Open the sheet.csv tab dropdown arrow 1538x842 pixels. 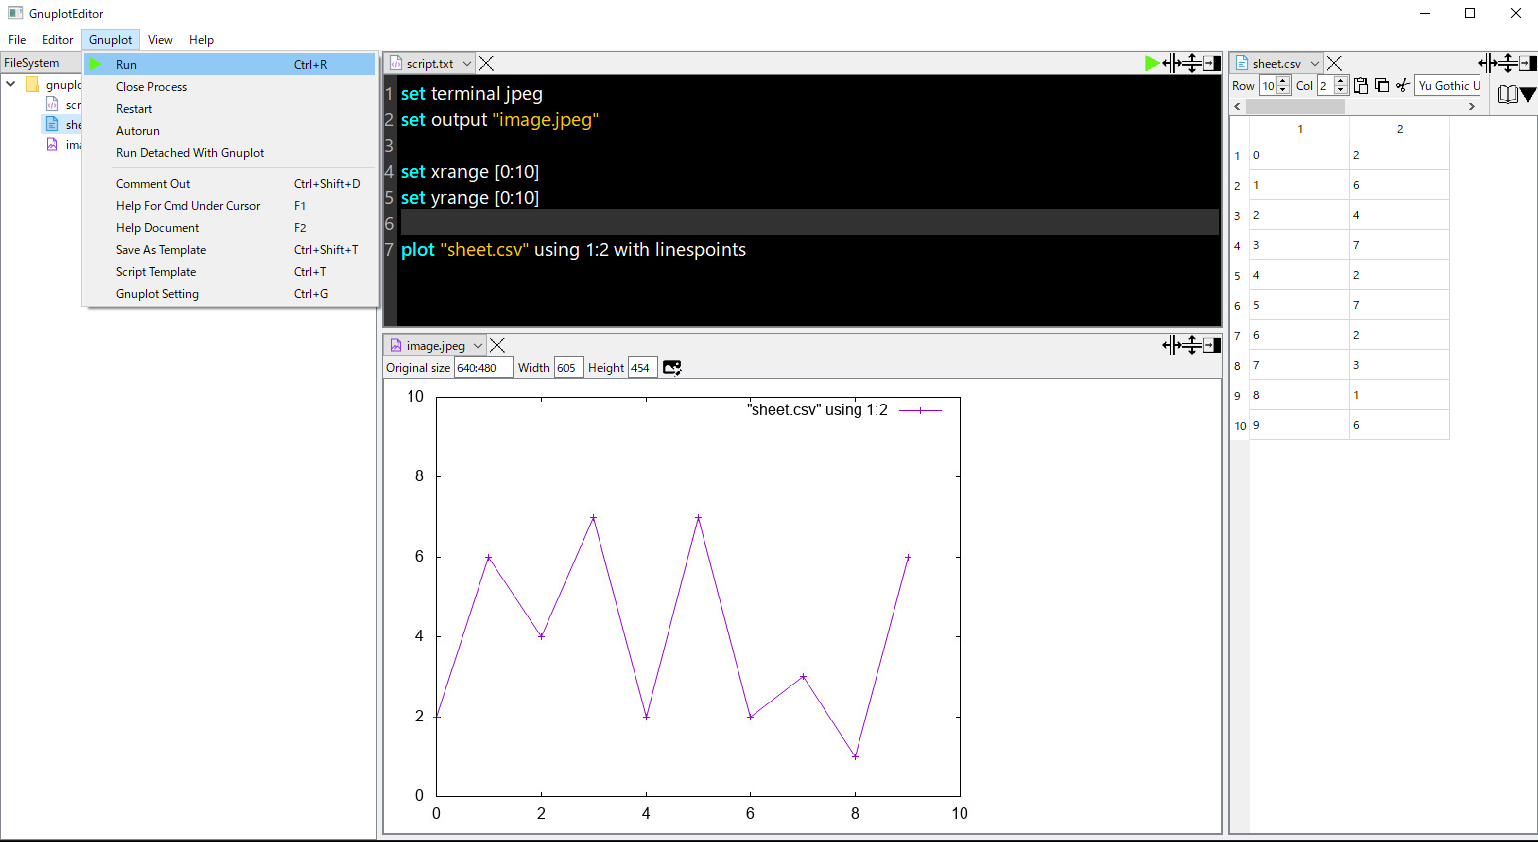(x=1315, y=63)
